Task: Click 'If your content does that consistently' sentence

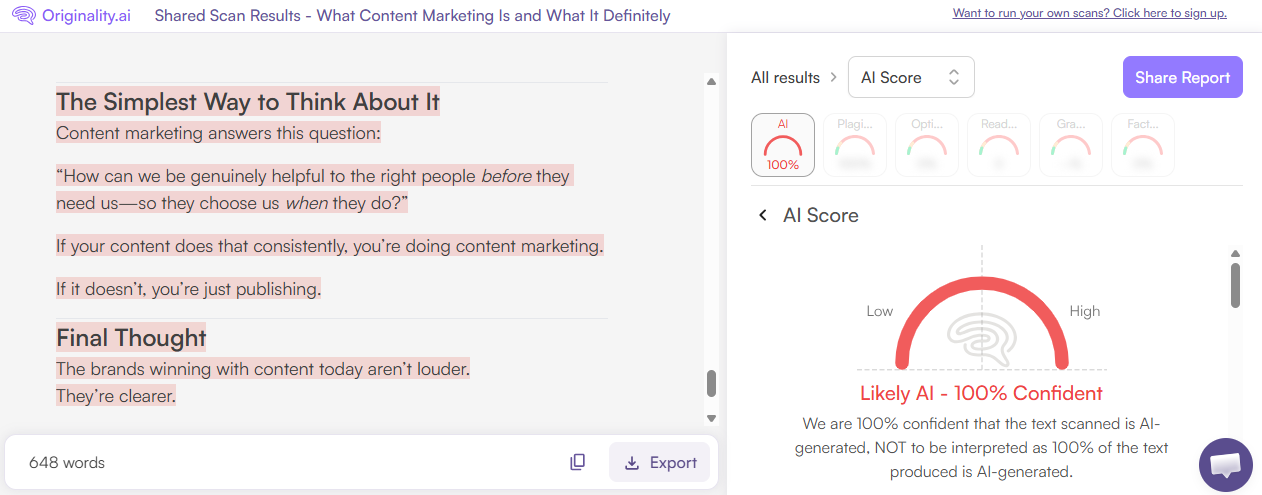Action: coord(330,246)
